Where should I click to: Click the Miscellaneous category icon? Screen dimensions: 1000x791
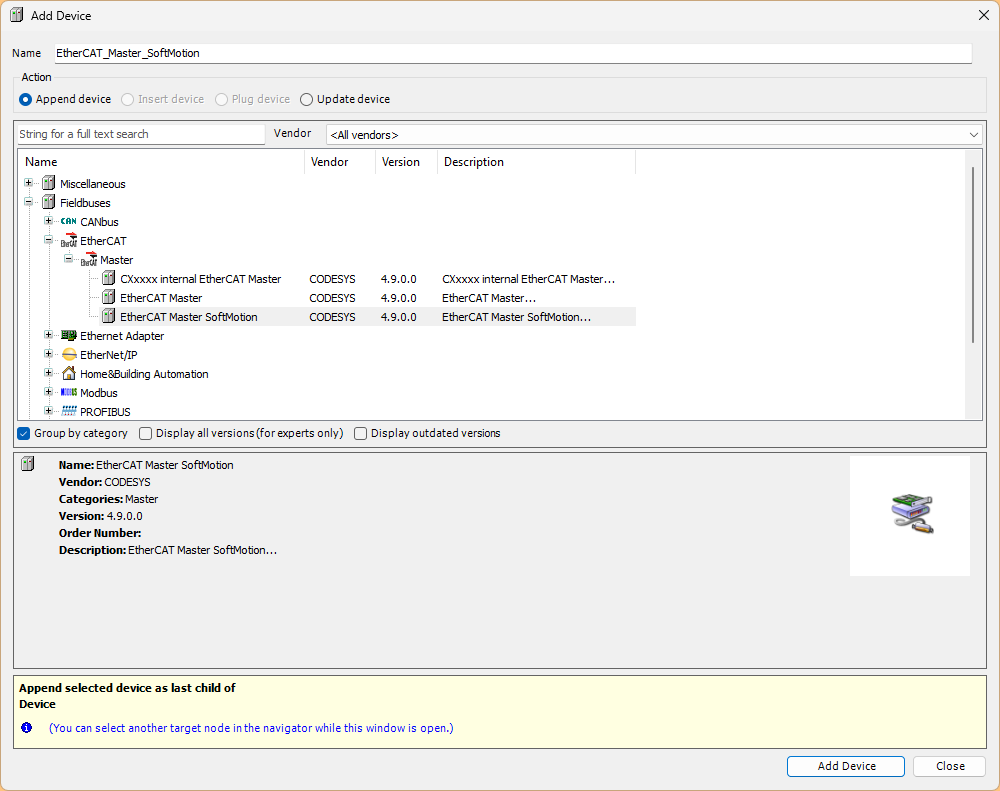pos(48,184)
